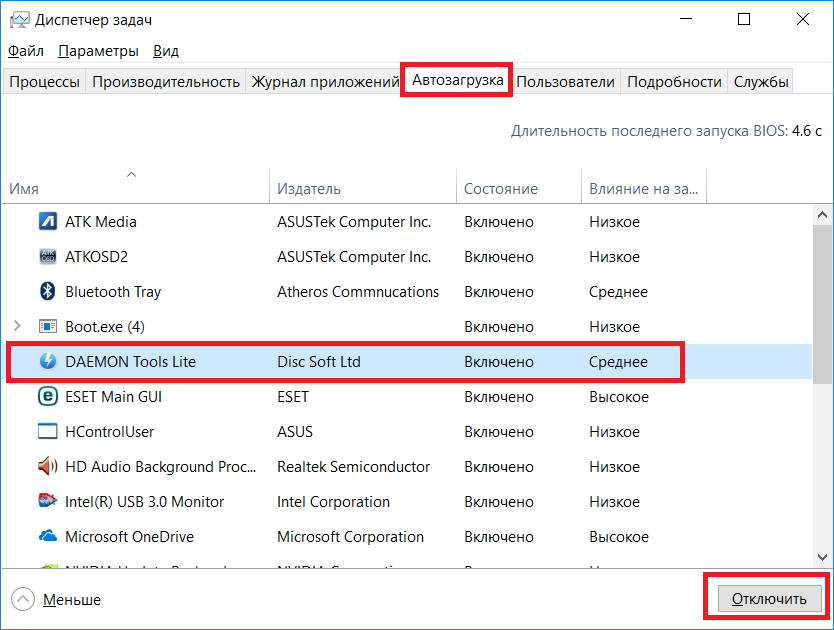Click Высокое impact in the ESET row
The image size is (834, 630).
(619, 397)
